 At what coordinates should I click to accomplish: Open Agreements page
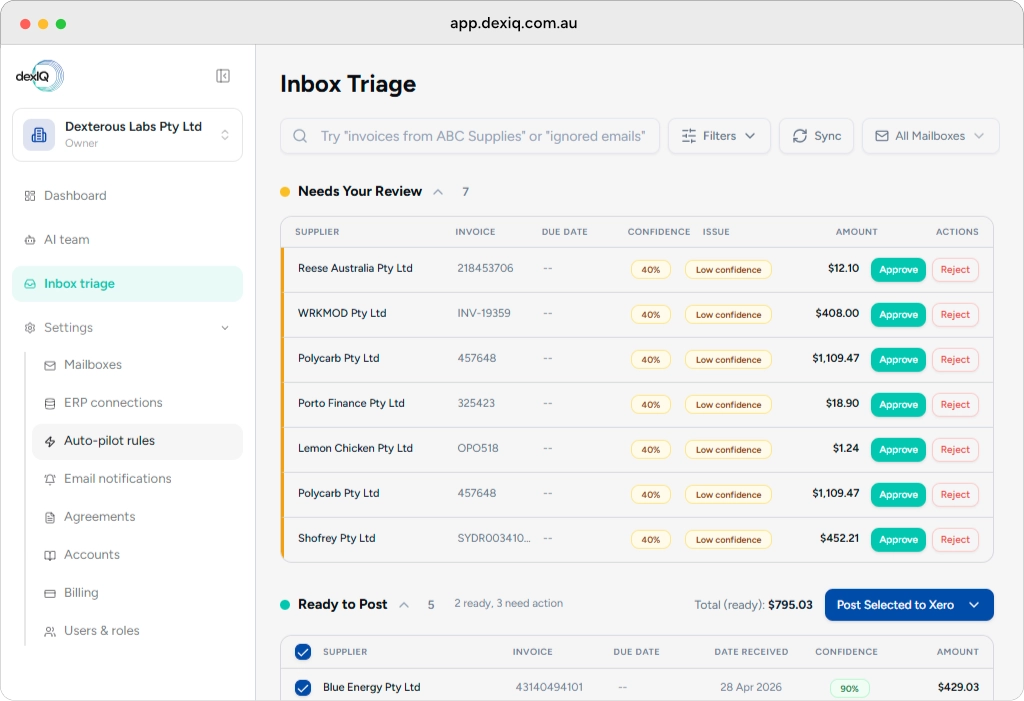(137, 517)
